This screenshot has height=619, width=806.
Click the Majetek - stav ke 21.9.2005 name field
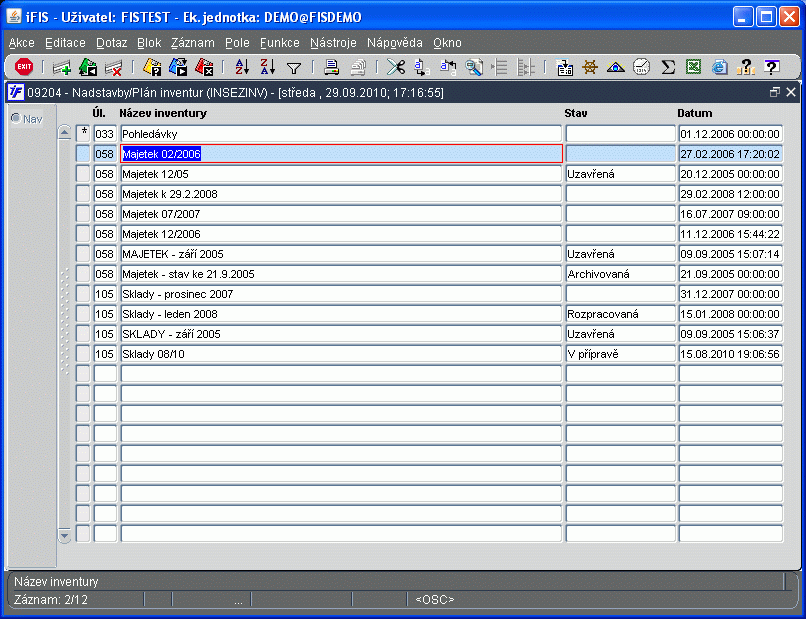[x=341, y=274]
